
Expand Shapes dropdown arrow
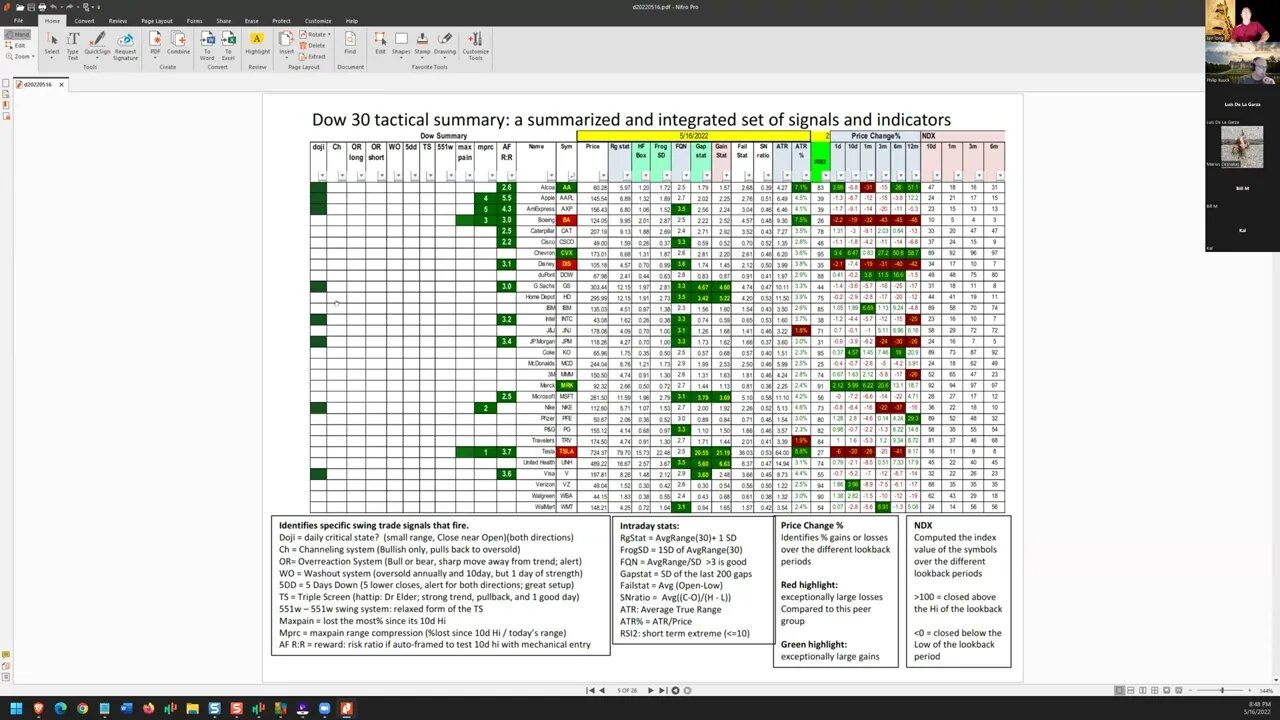click(401, 57)
